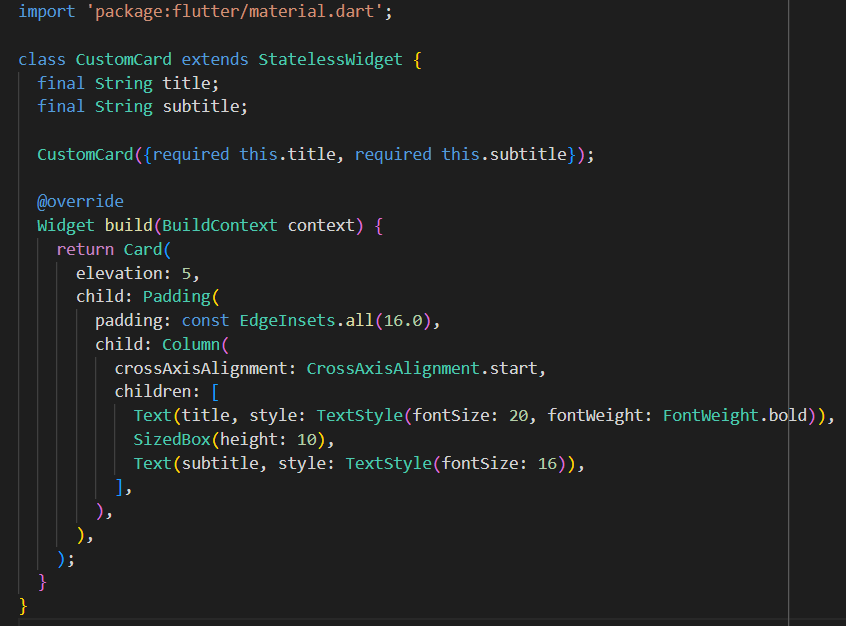Click the '@override' annotation
The height and width of the screenshot is (626, 846).
pyautogui.click(x=80, y=201)
